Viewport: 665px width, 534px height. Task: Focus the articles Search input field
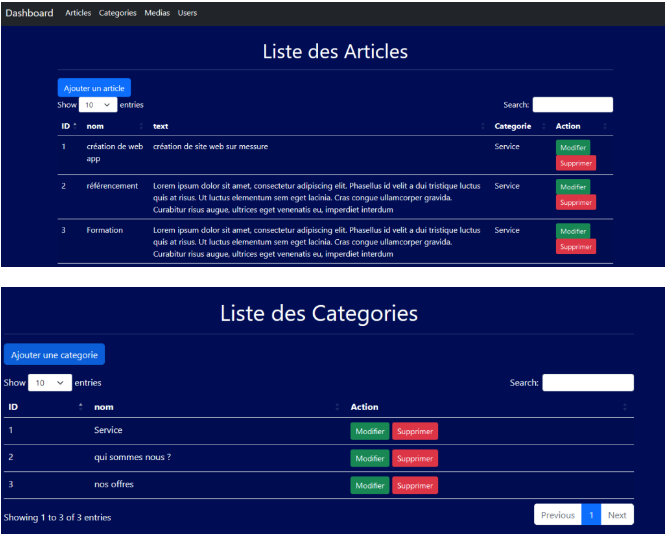click(x=572, y=104)
